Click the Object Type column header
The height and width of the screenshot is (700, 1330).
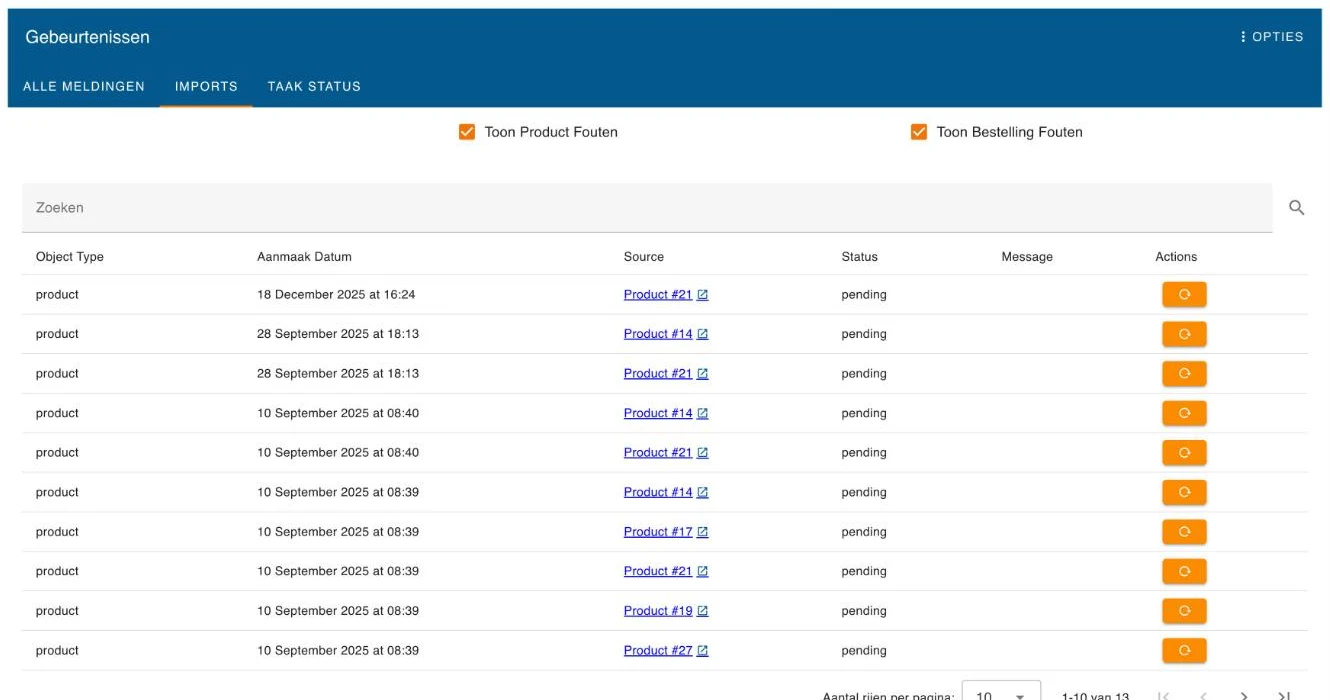click(x=70, y=257)
